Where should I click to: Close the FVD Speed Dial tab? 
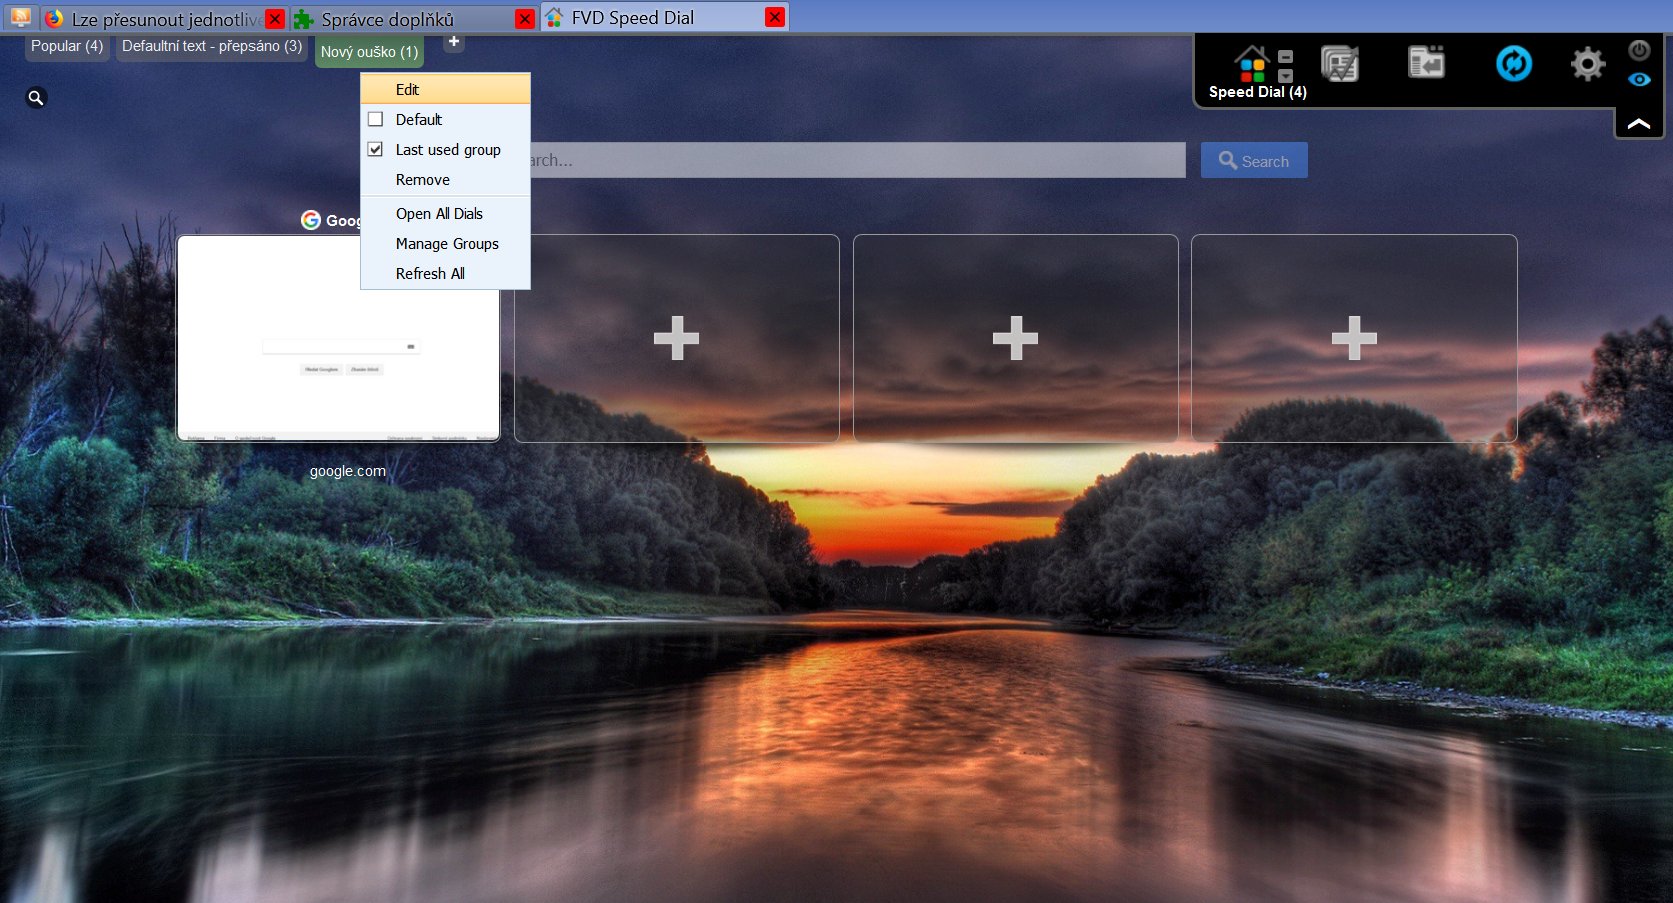pyautogui.click(x=775, y=17)
